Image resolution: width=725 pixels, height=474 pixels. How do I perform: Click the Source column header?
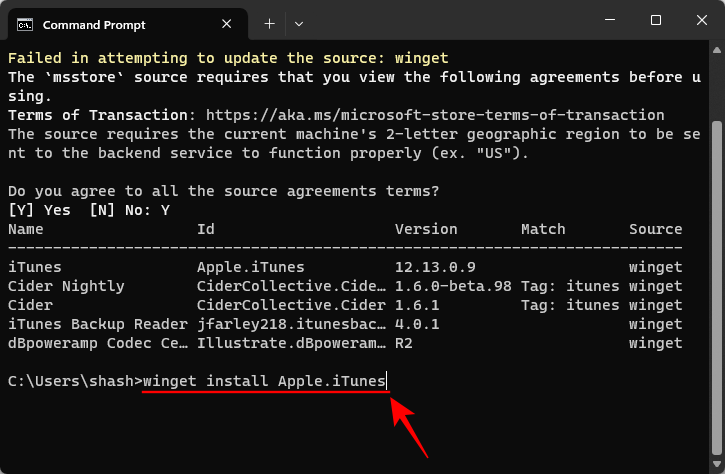pyautogui.click(x=656, y=230)
